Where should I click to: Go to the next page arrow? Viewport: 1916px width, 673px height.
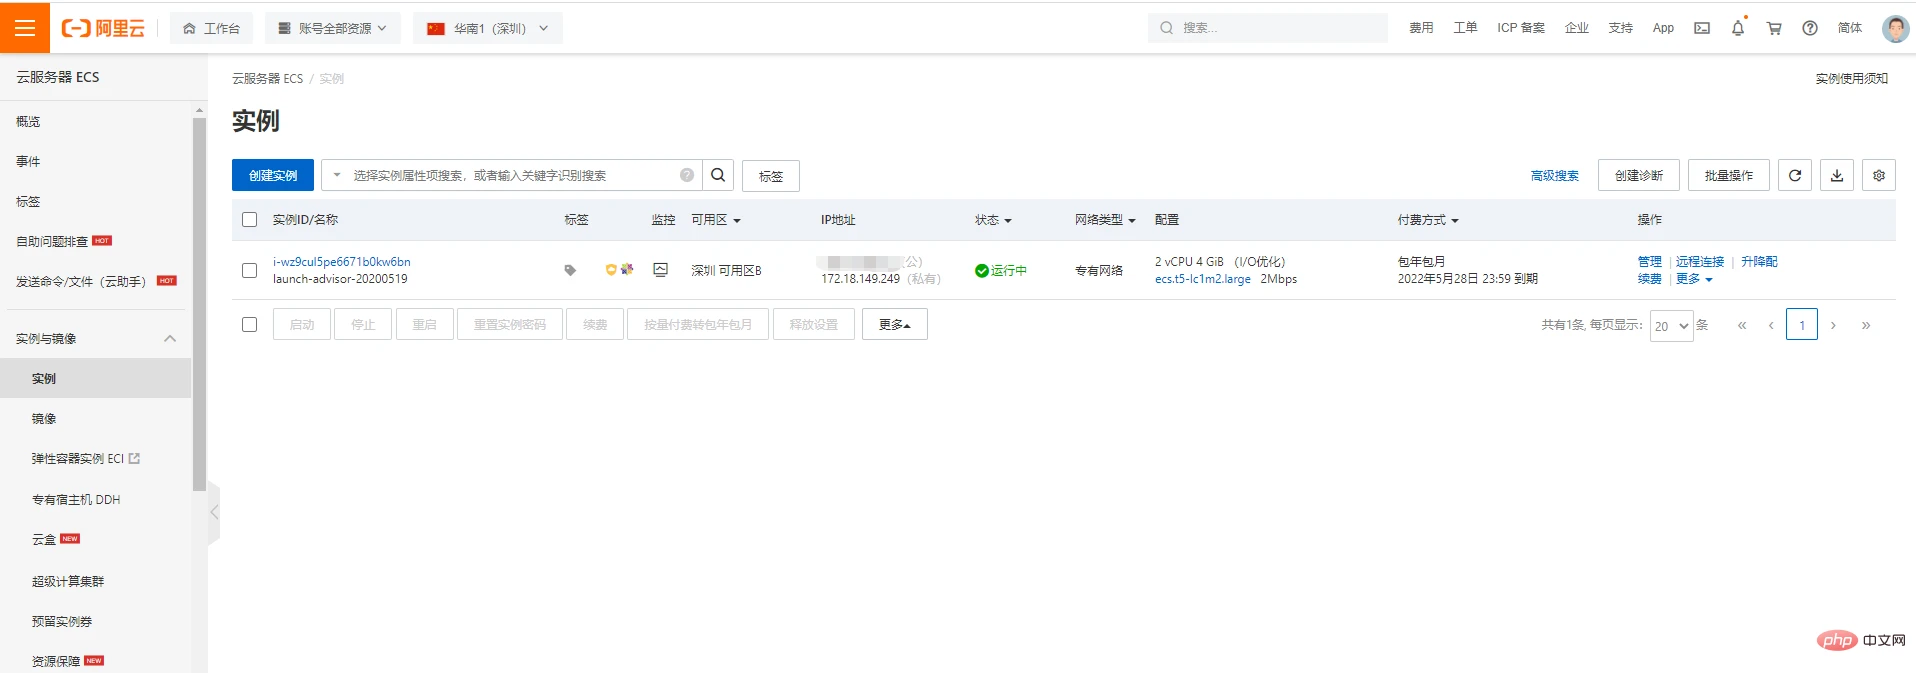coord(1833,325)
